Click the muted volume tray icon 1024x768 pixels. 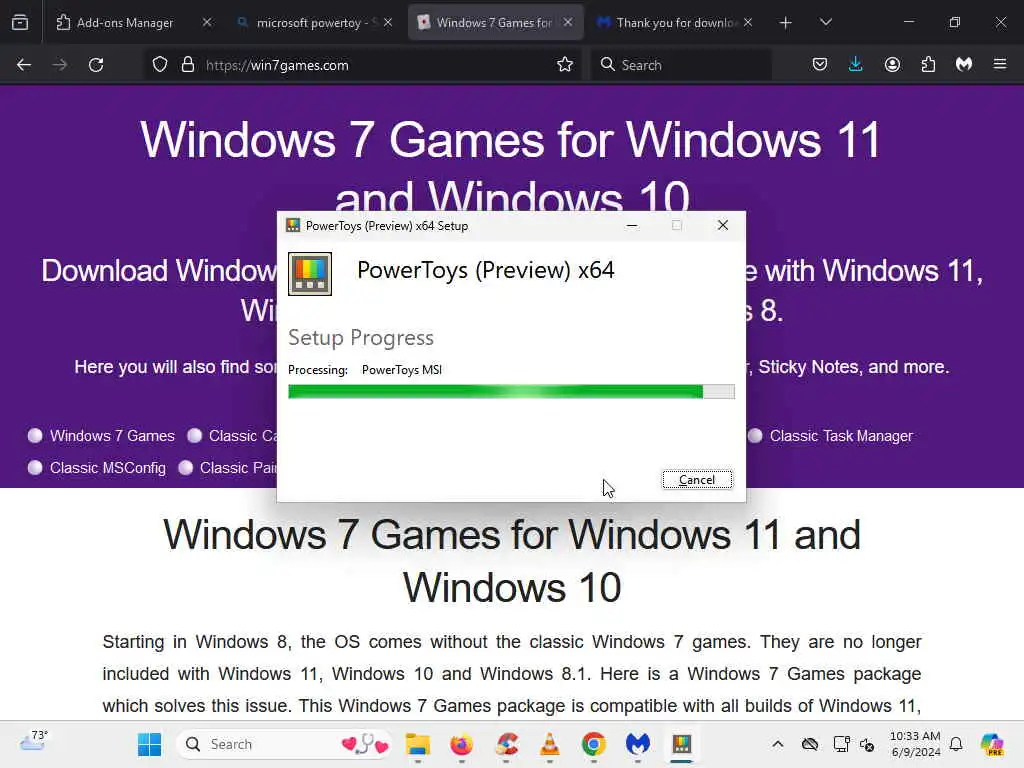tap(867, 744)
